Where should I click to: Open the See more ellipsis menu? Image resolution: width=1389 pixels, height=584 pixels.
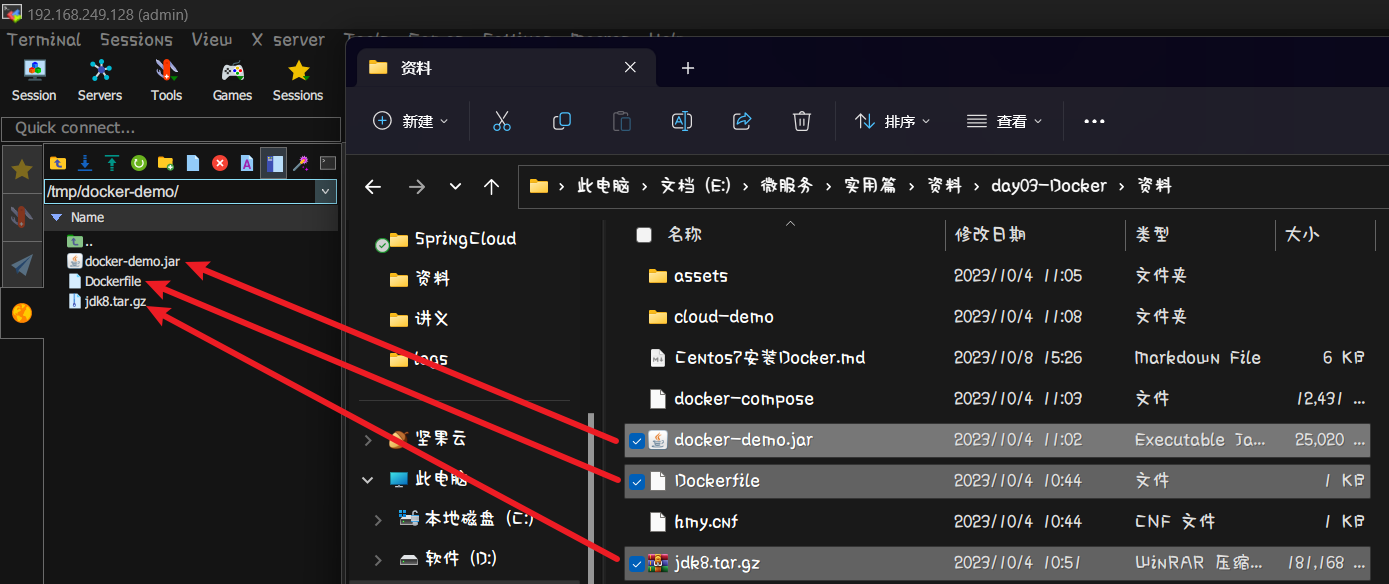coord(1094,121)
